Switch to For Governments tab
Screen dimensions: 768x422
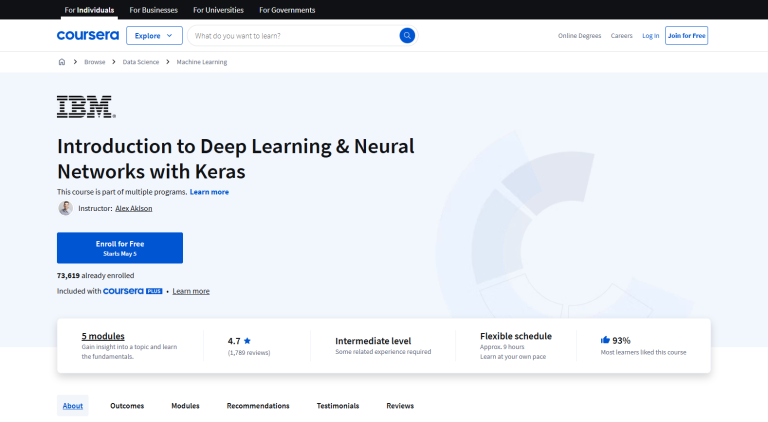click(287, 10)
